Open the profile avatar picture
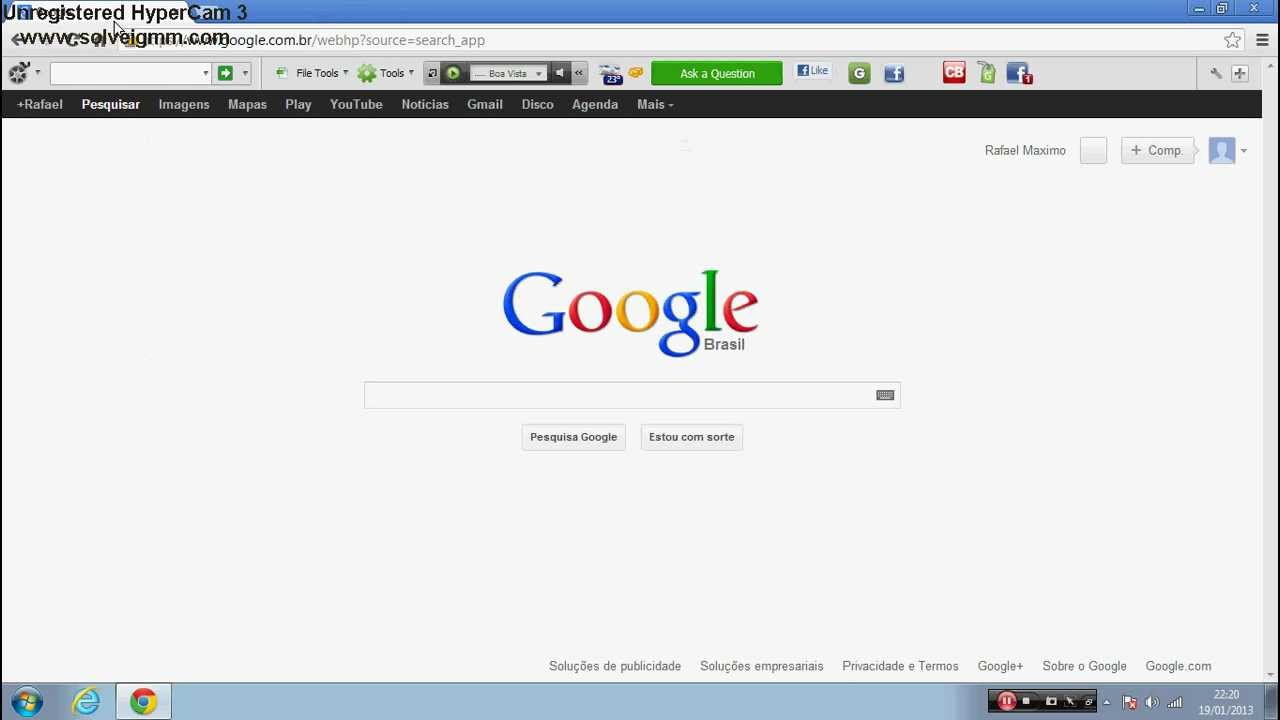The width and height of the screenshot is (1280, 720). 1222,150
